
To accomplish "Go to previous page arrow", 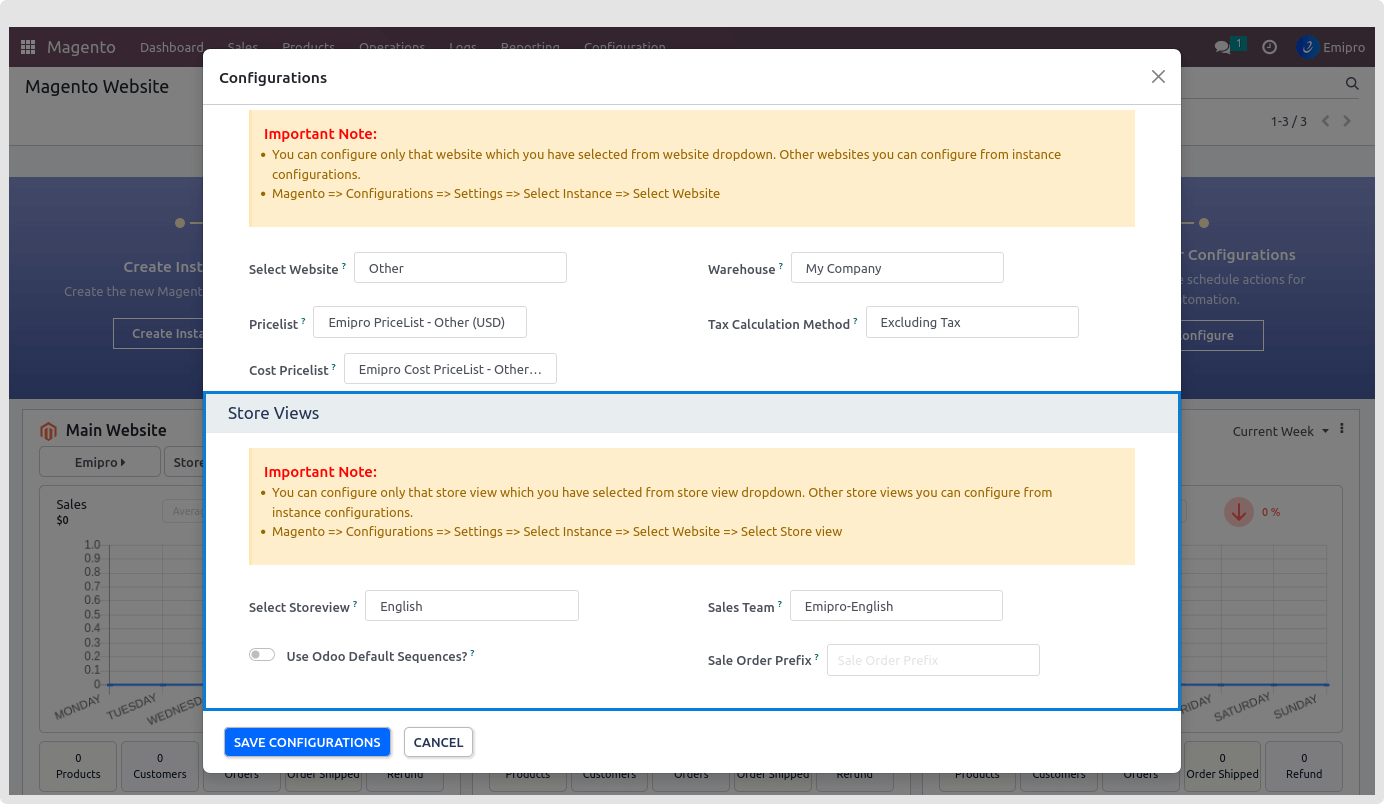I will coord(1326,121).
